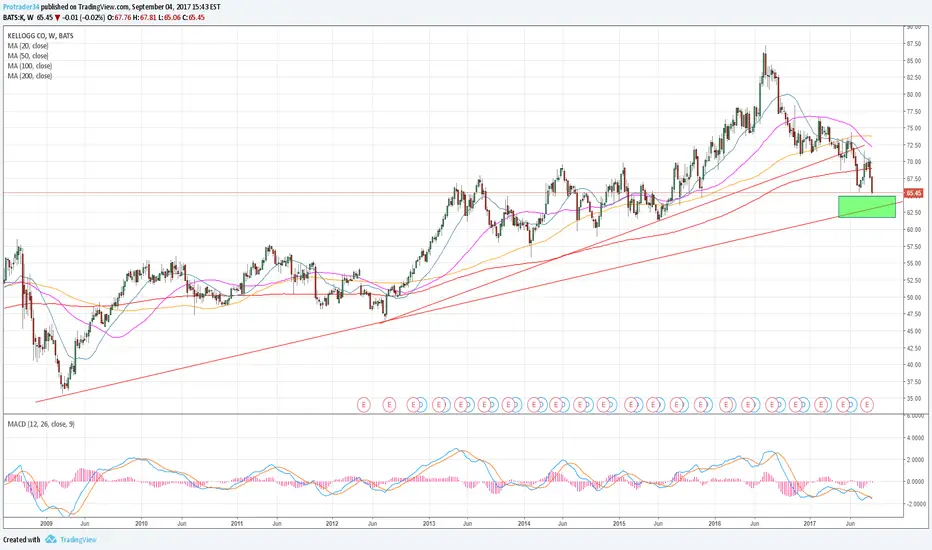Click the red down-arrow price change indicator
Screen dimensions: 932x550
tap(58, 18)
